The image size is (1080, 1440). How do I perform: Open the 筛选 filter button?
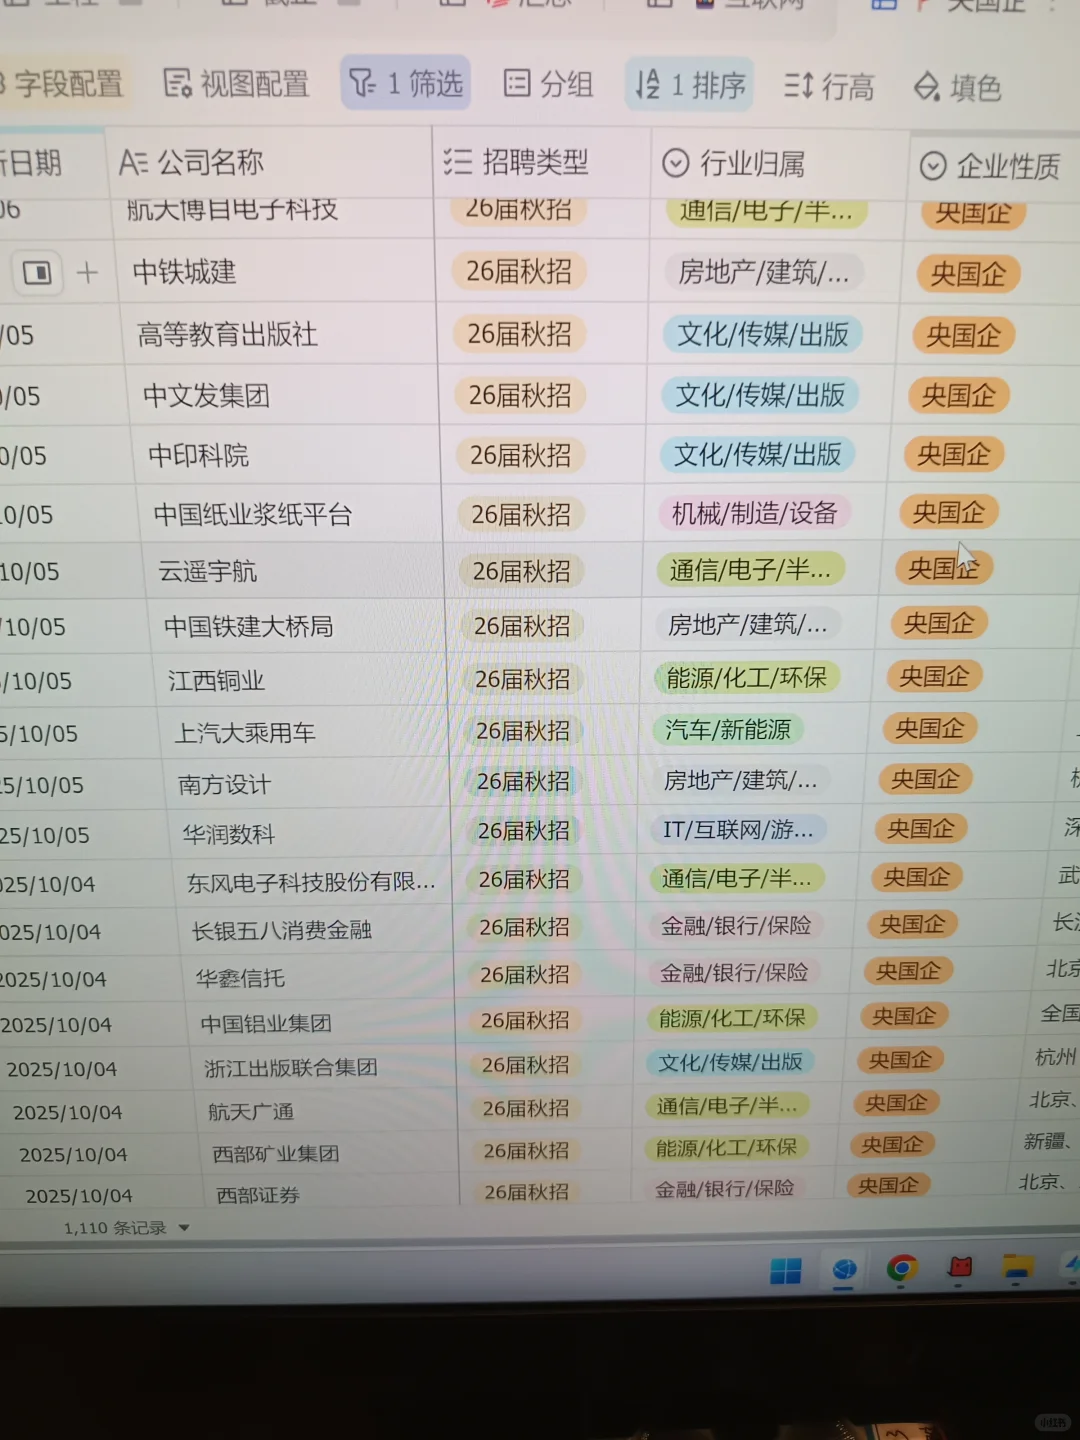pos(406,83)
